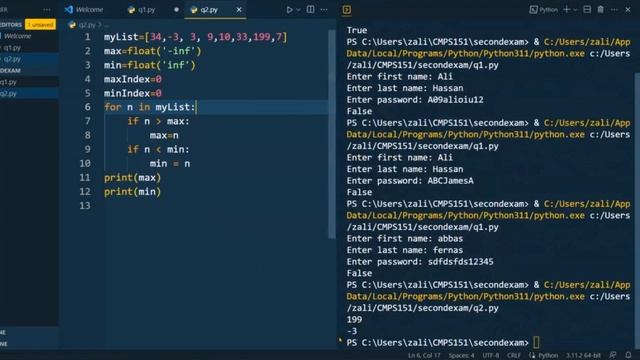Click the 'for n in myList:' line
Screen dimensions: 640x360
[150, 107]
